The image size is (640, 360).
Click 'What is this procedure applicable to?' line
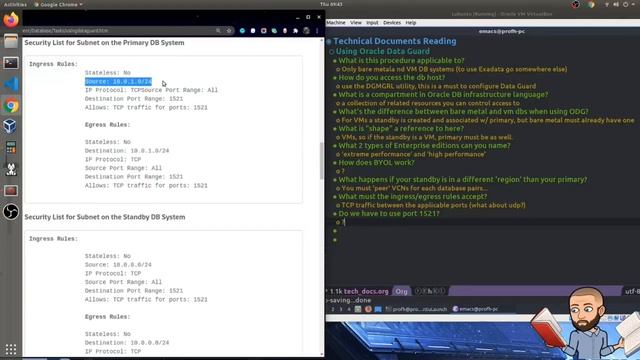(401, 60)
